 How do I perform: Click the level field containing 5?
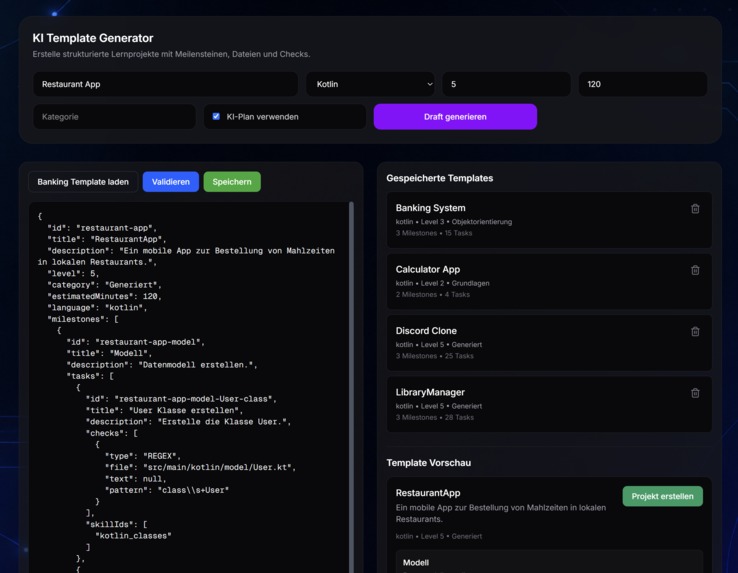(x=506, y=84)
